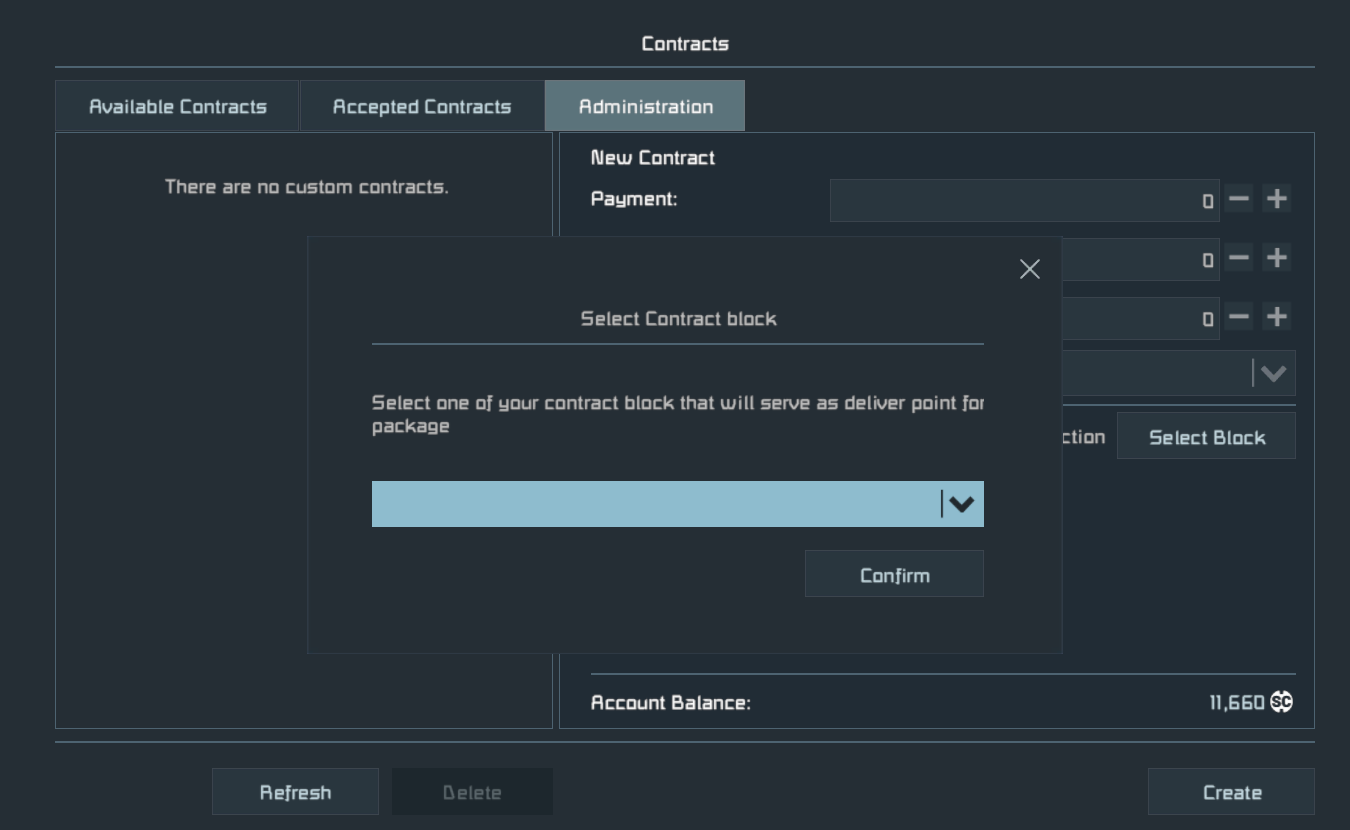This screenshot has width=1350, height=830.
Task: Refresh the contracts list
Action: pos(295,792)
